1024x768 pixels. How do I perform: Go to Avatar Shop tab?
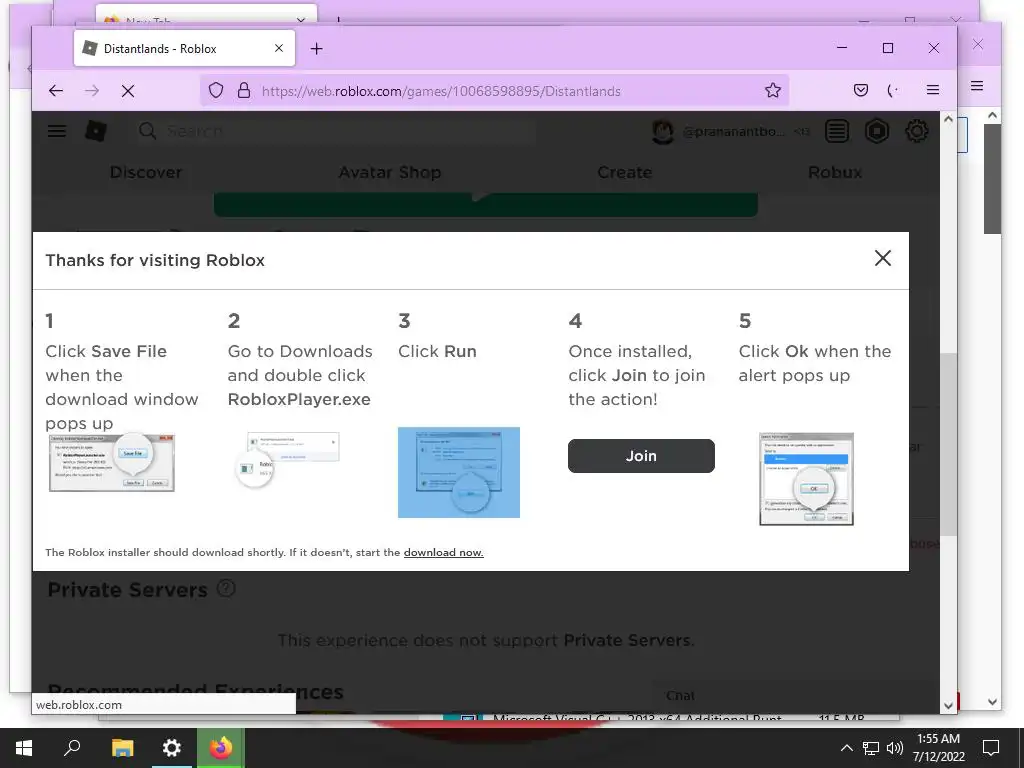click(x=390, y=172)
